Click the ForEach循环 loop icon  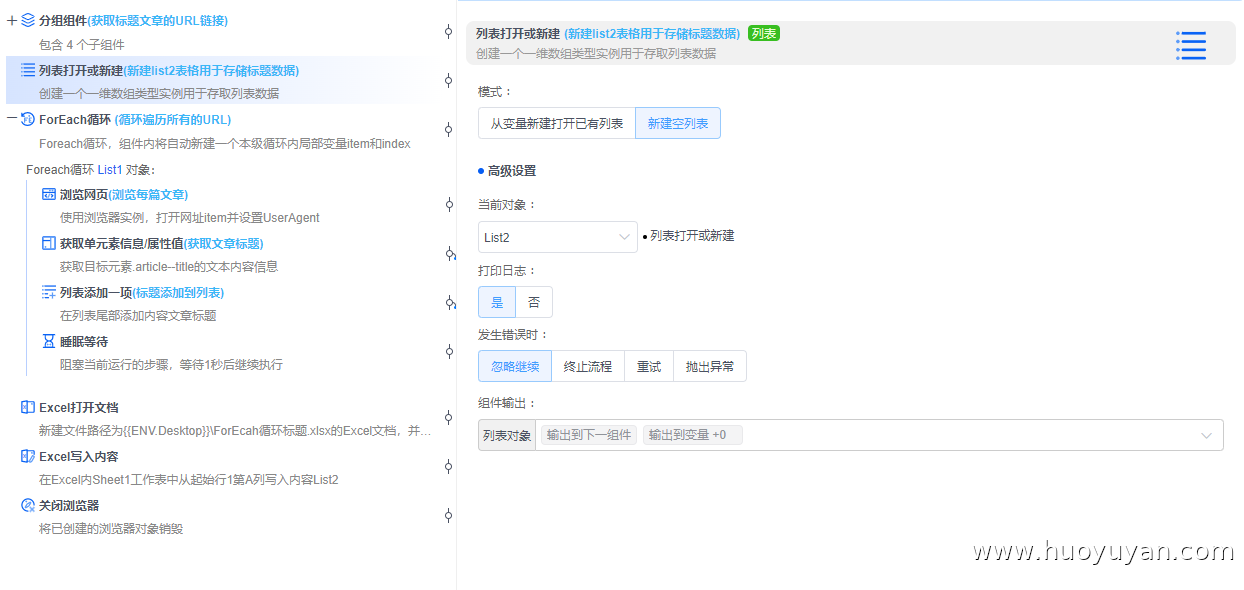pos(28,119)
